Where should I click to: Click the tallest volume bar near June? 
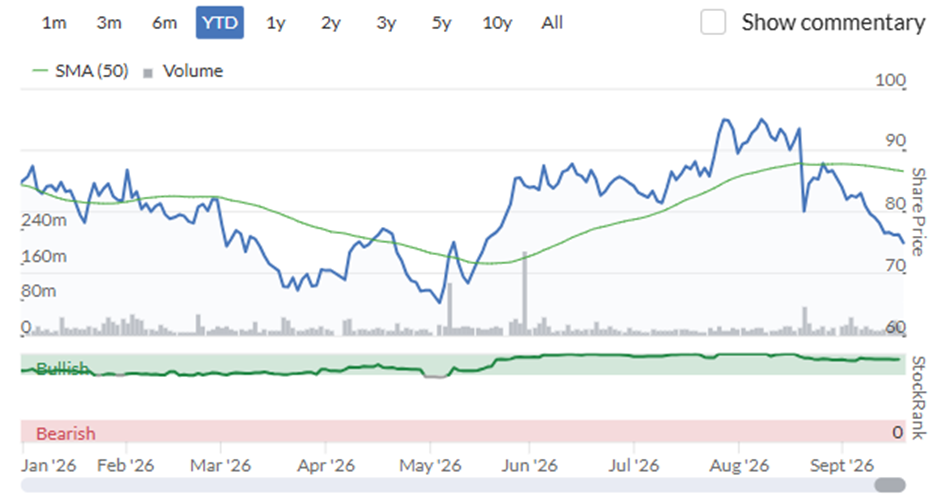pyautogui.click(x=525, y=293)
